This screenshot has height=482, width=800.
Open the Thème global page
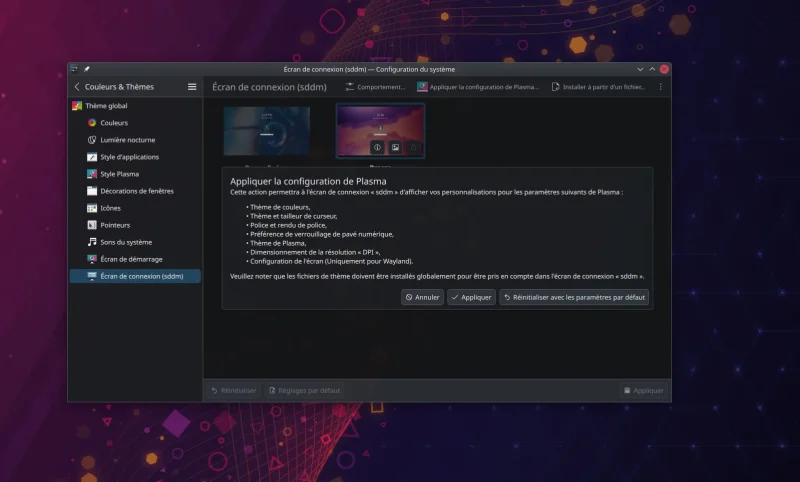pos(135,106)
